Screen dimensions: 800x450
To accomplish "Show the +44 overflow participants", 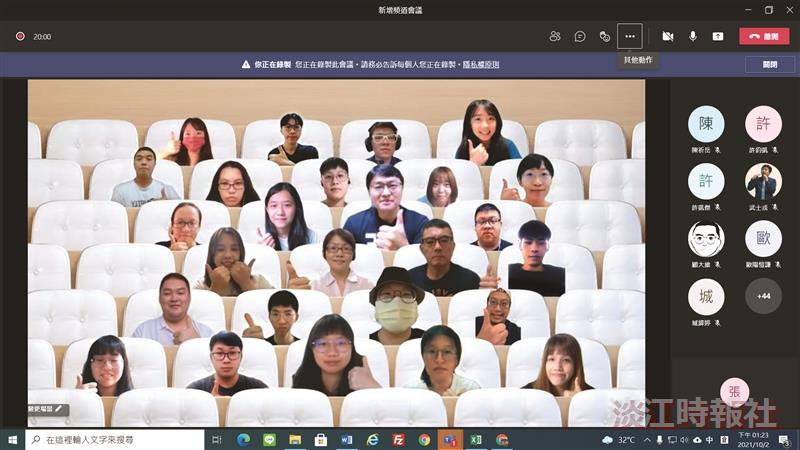I will click(763, 296).
